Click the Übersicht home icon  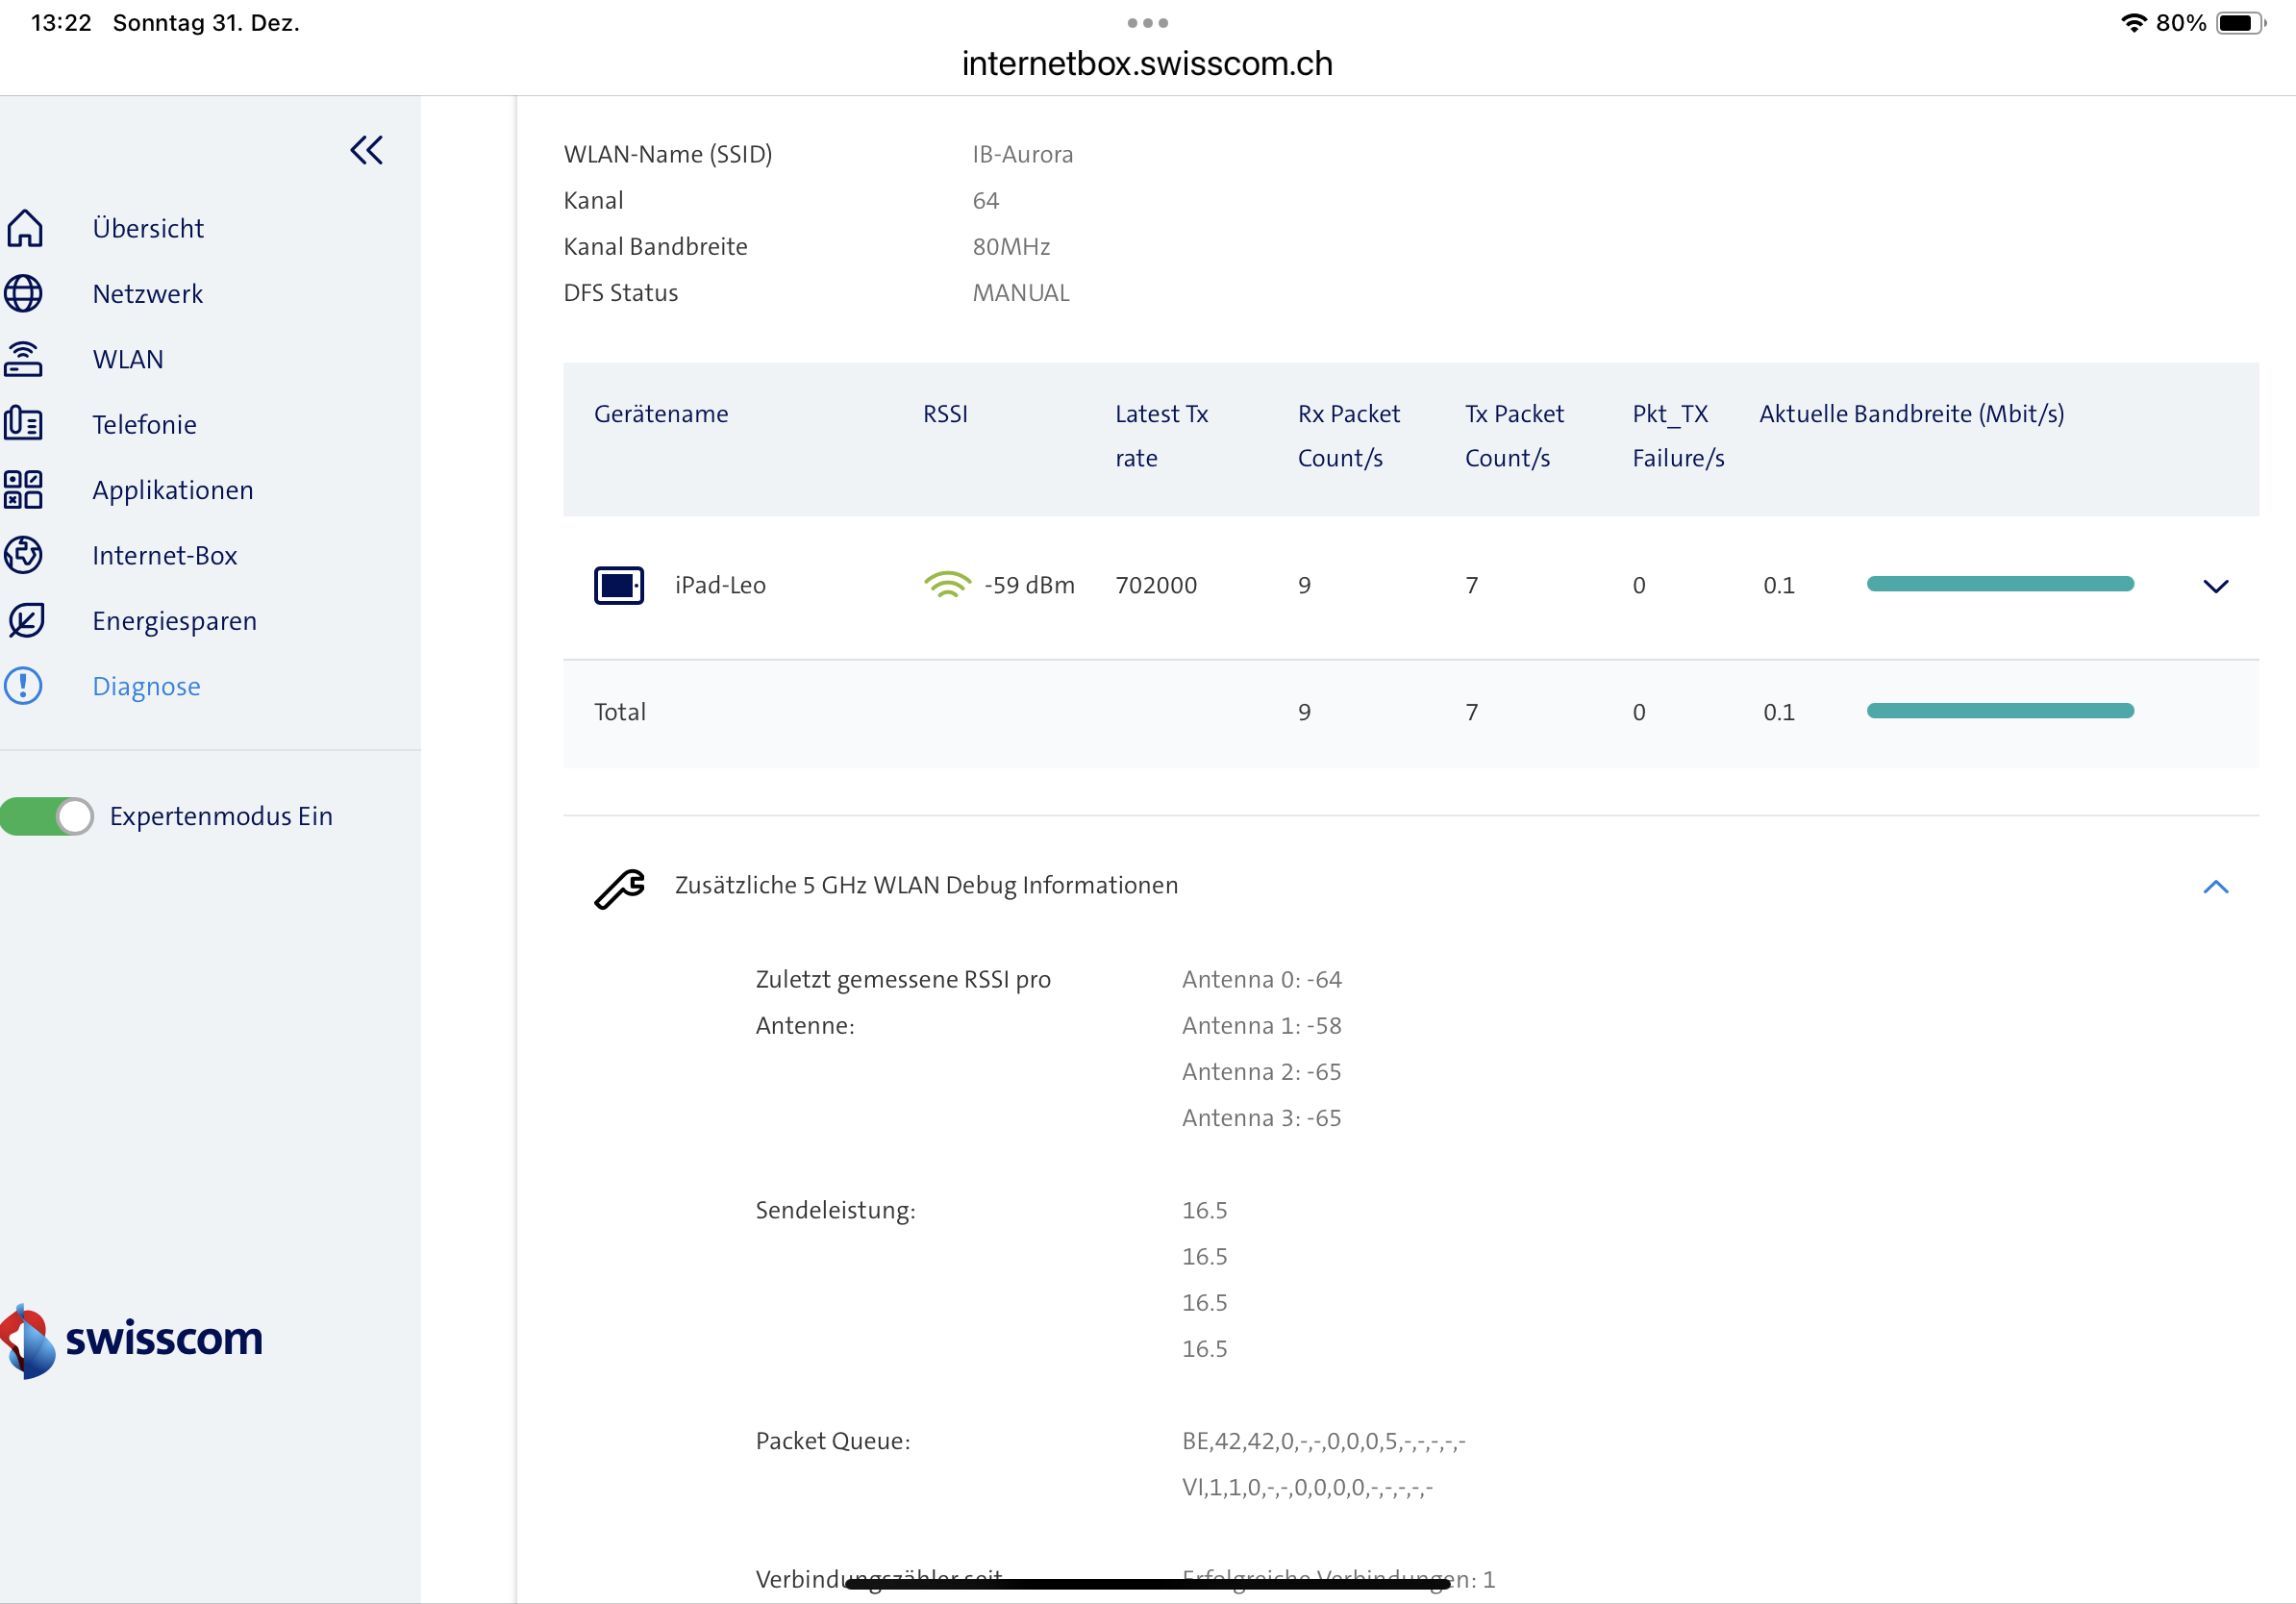[x=25, y=228]
